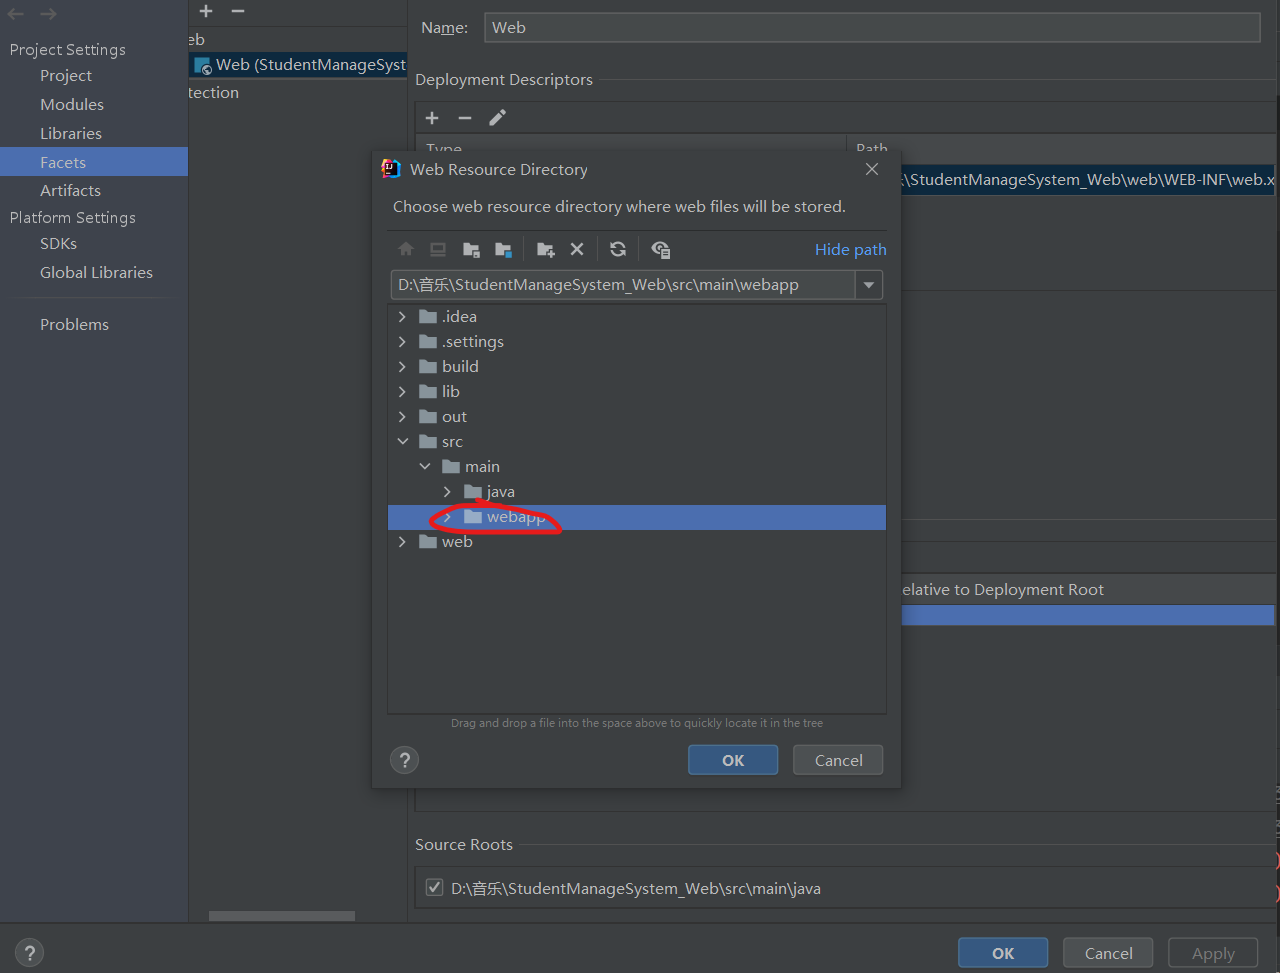Screen dimensions: 1280x973
Task: Select the java folder row
Action: click(x=636, y=492)
